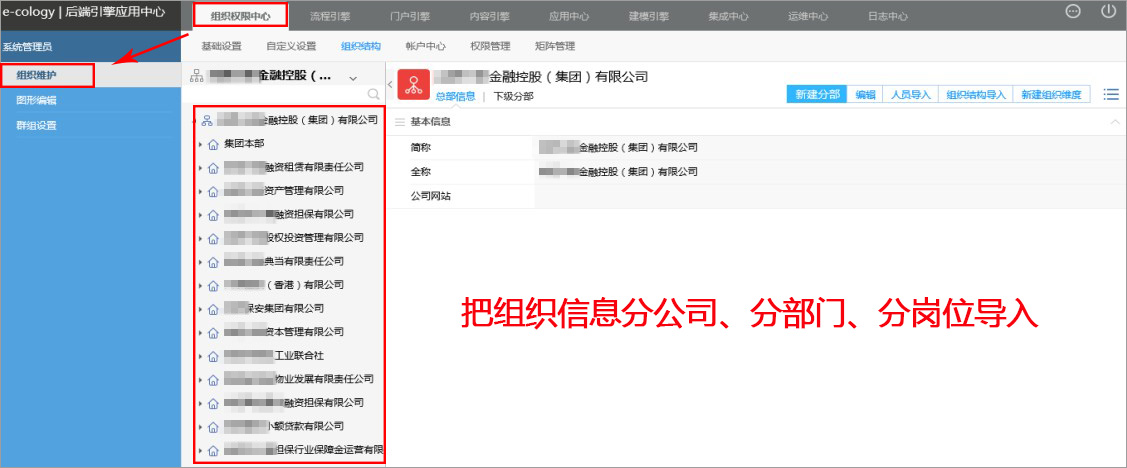The height and width of the screenshot is (468, 1127).
Task: Click the 基本信息 section header icon
Action: pyautogui.click(x=400, y=122)
